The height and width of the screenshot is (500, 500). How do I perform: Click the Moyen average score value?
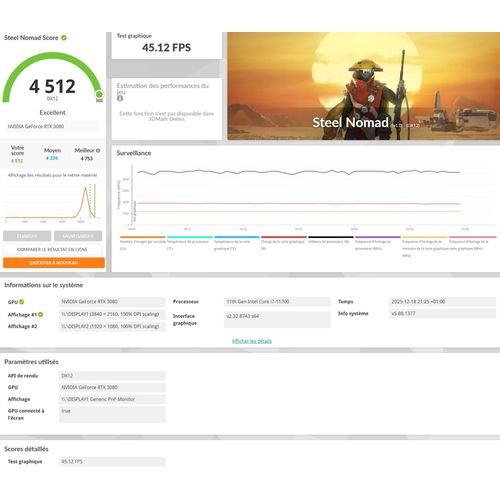[52, 158]
